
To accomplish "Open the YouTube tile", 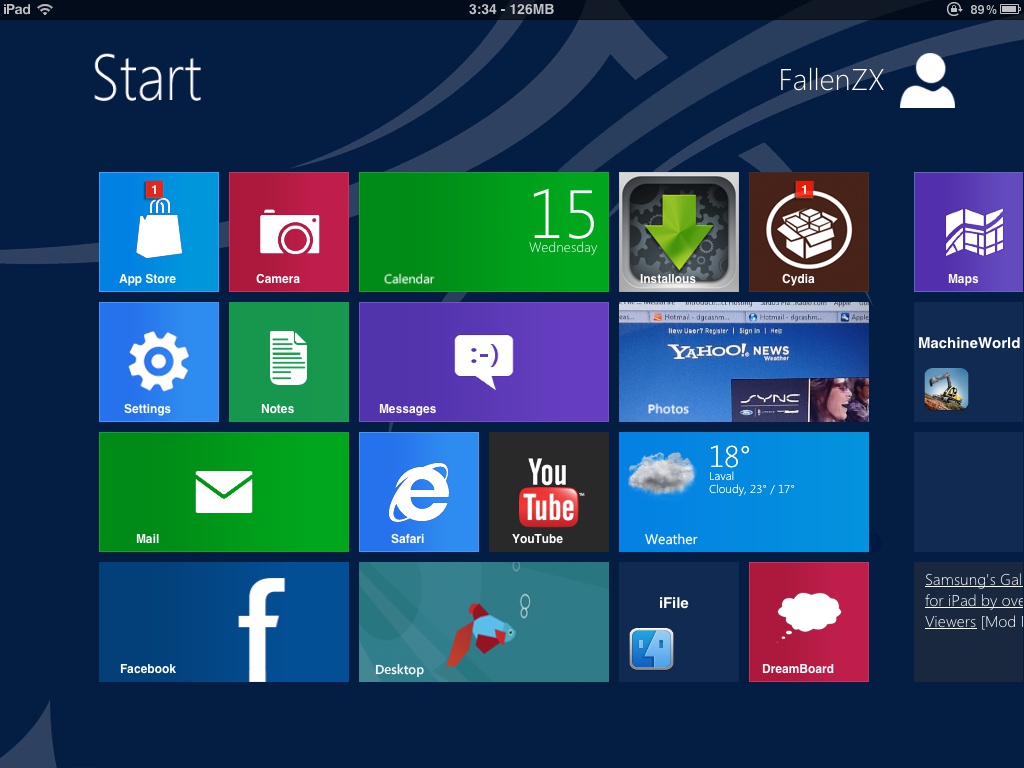I will [549, 492].
